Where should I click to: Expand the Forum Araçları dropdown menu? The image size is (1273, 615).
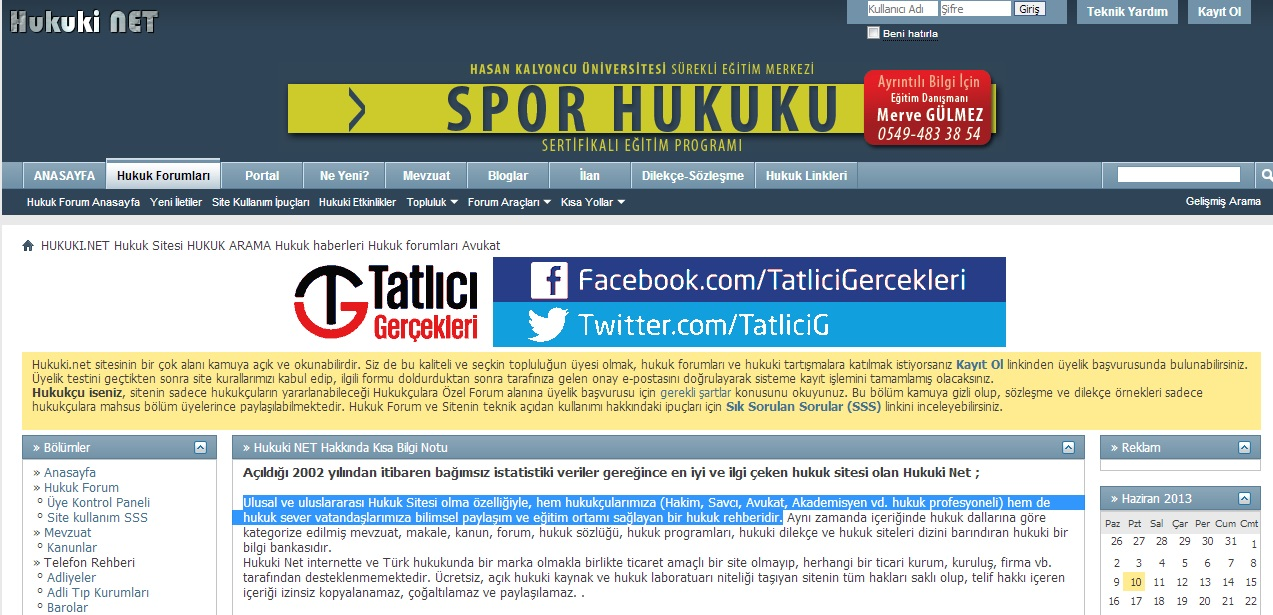click(x=509, y=202)
